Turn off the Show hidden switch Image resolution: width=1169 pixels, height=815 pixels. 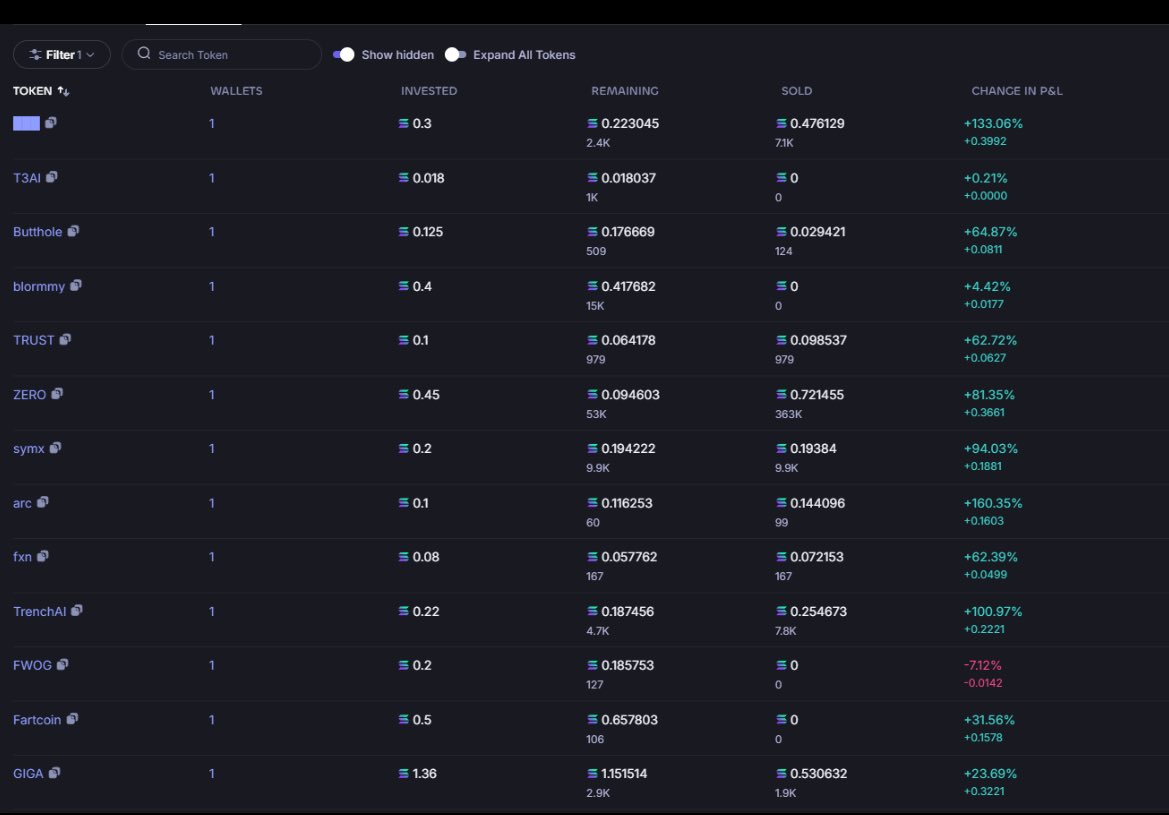344,54
